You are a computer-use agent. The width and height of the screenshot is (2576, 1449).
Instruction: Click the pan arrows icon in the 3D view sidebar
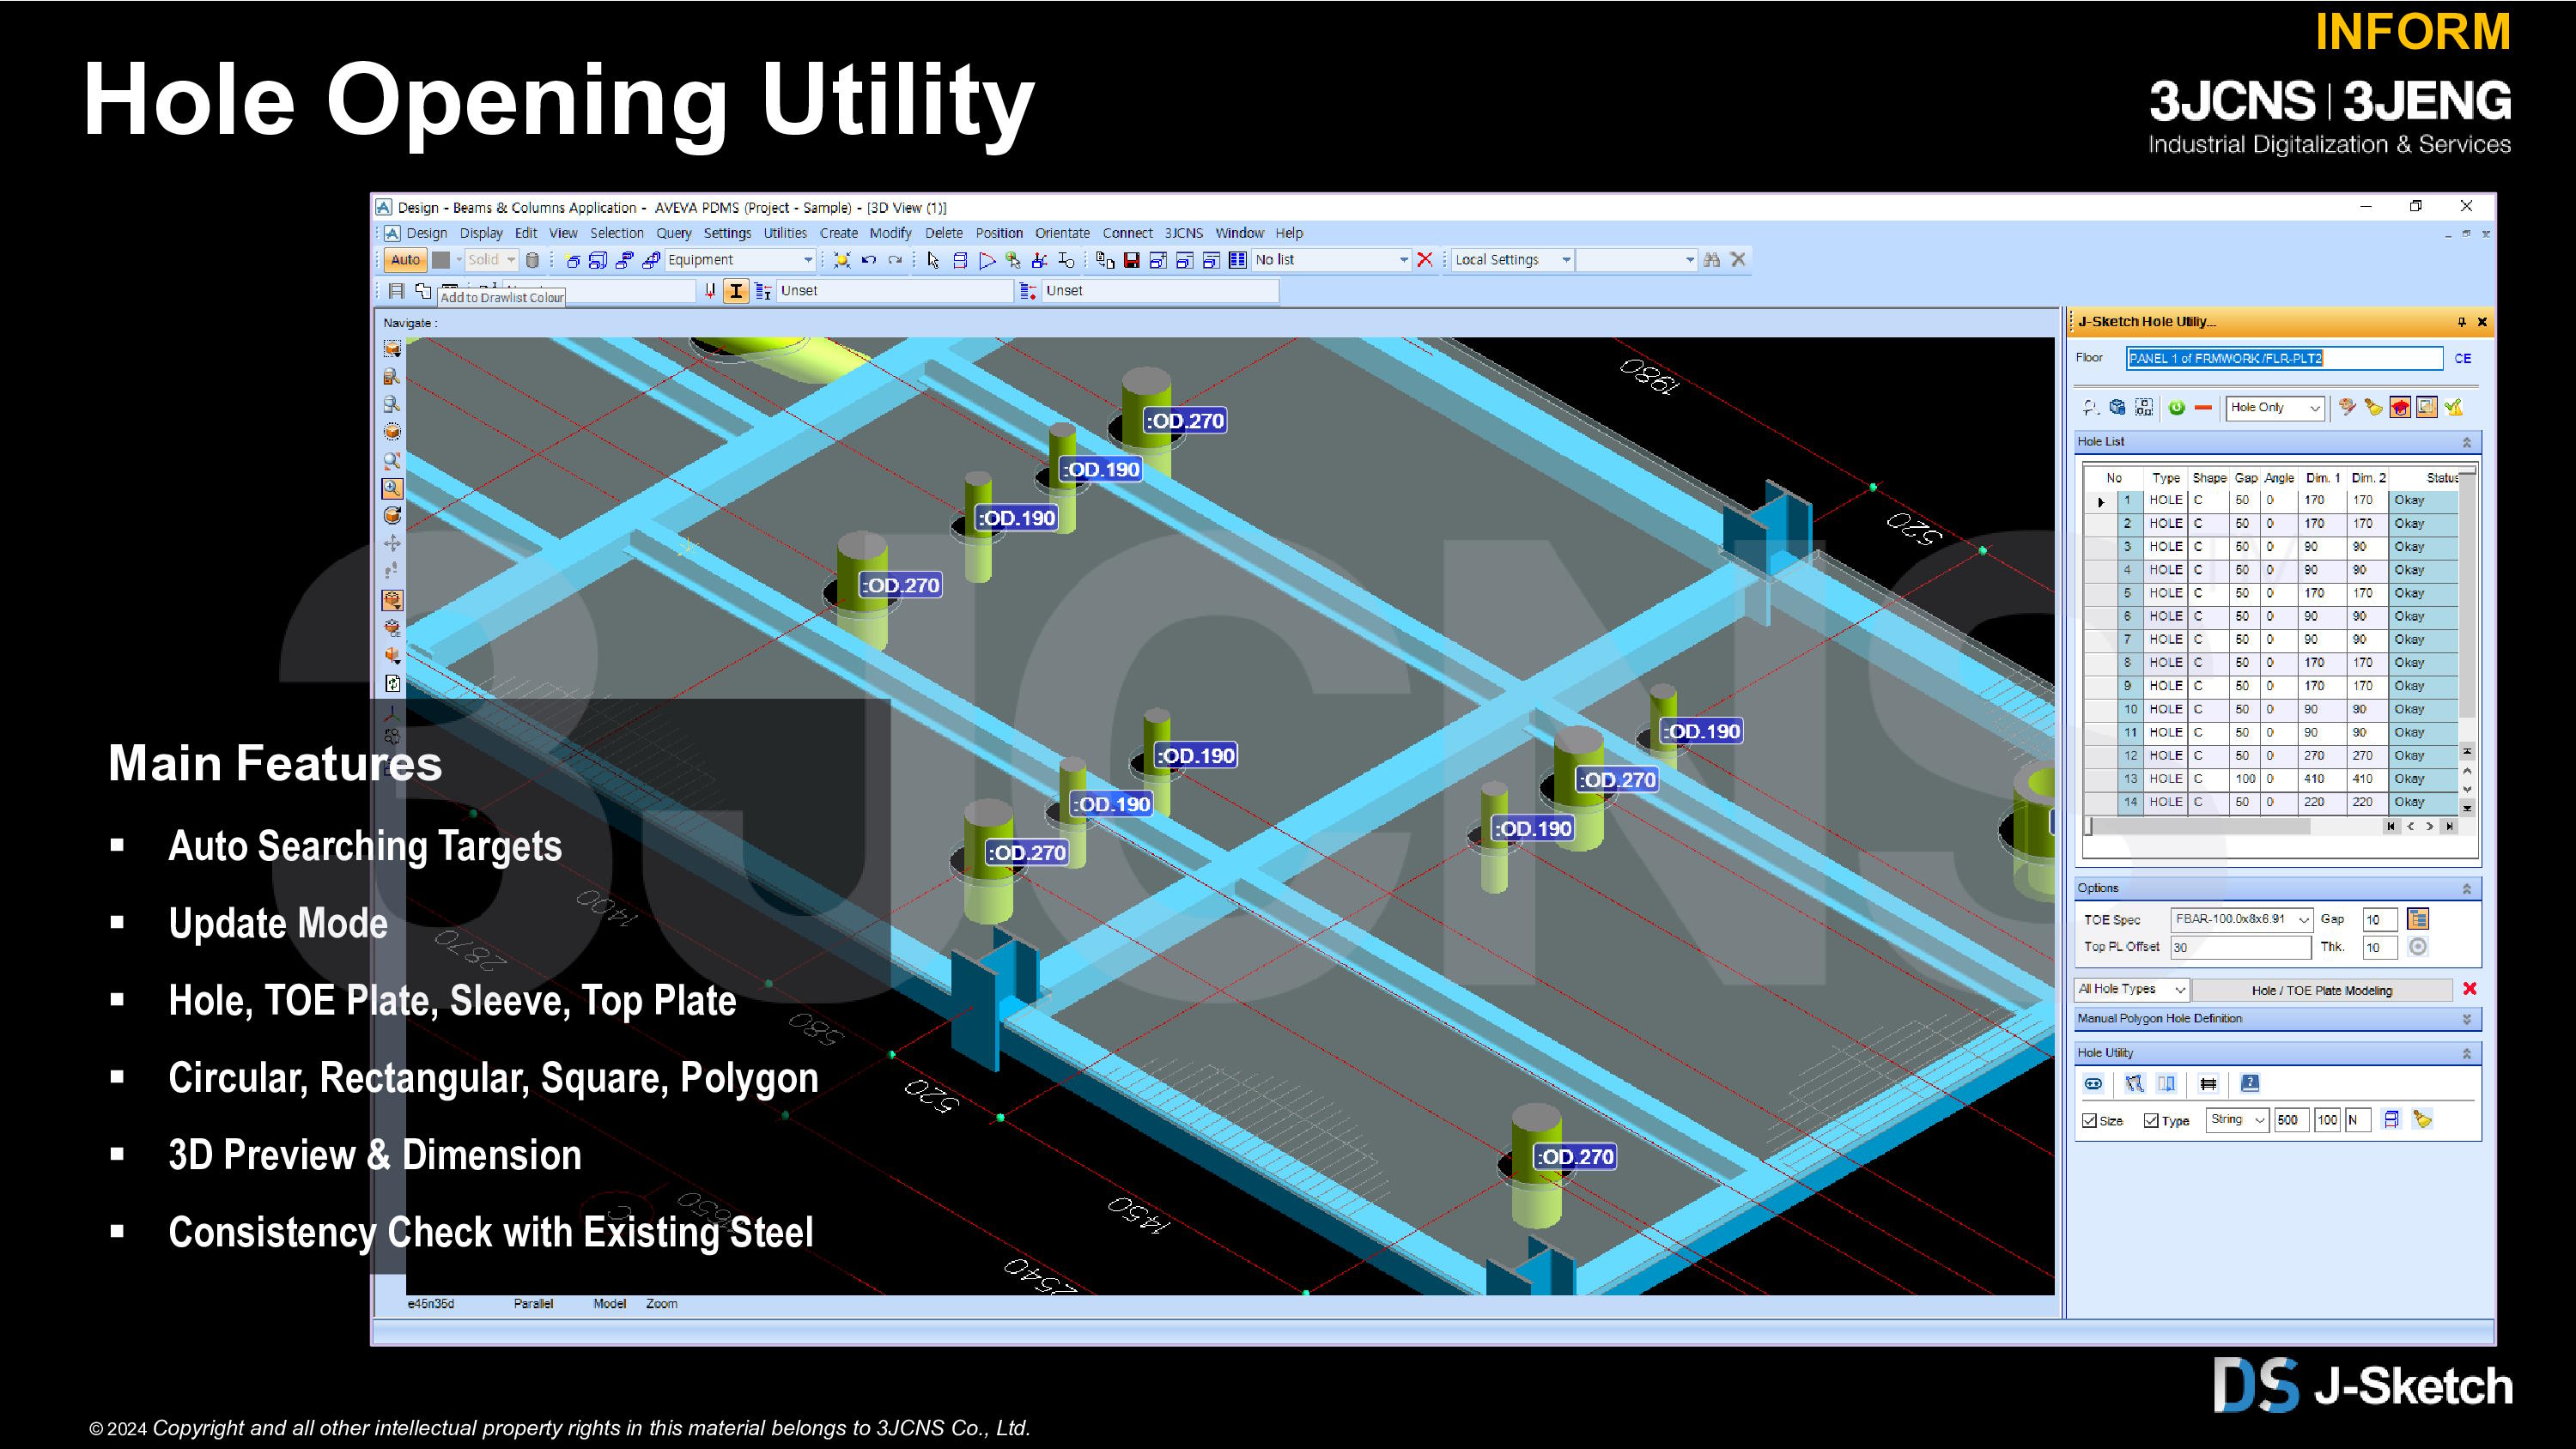click(x=392, y=543)
